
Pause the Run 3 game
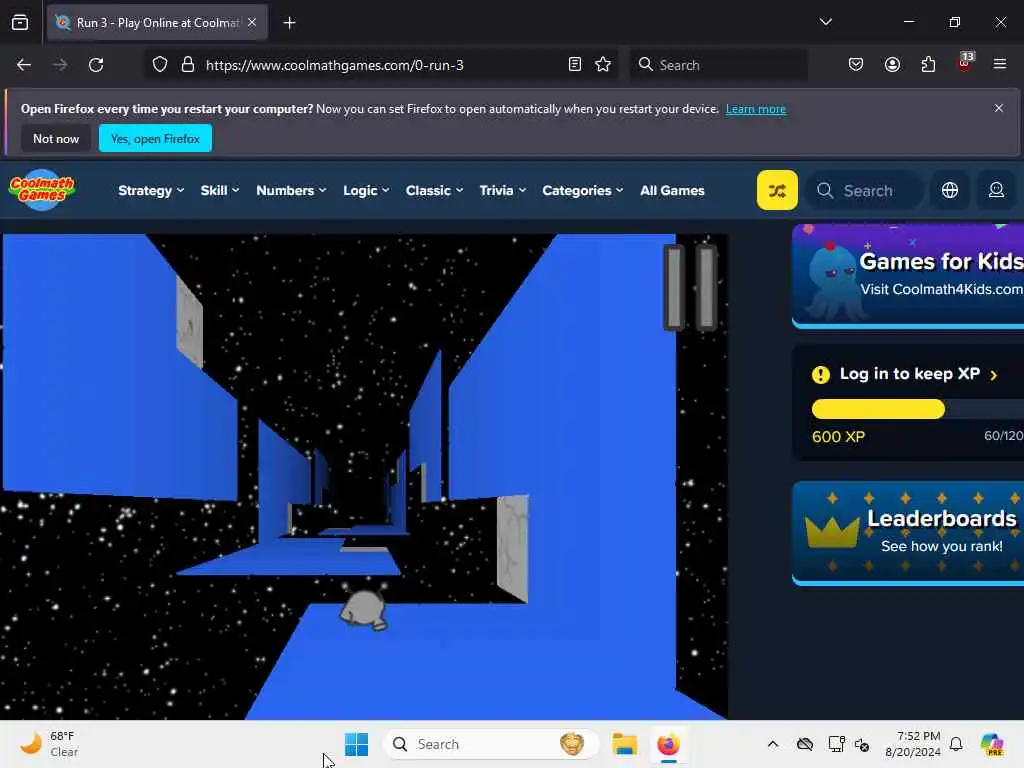point(690,287)
